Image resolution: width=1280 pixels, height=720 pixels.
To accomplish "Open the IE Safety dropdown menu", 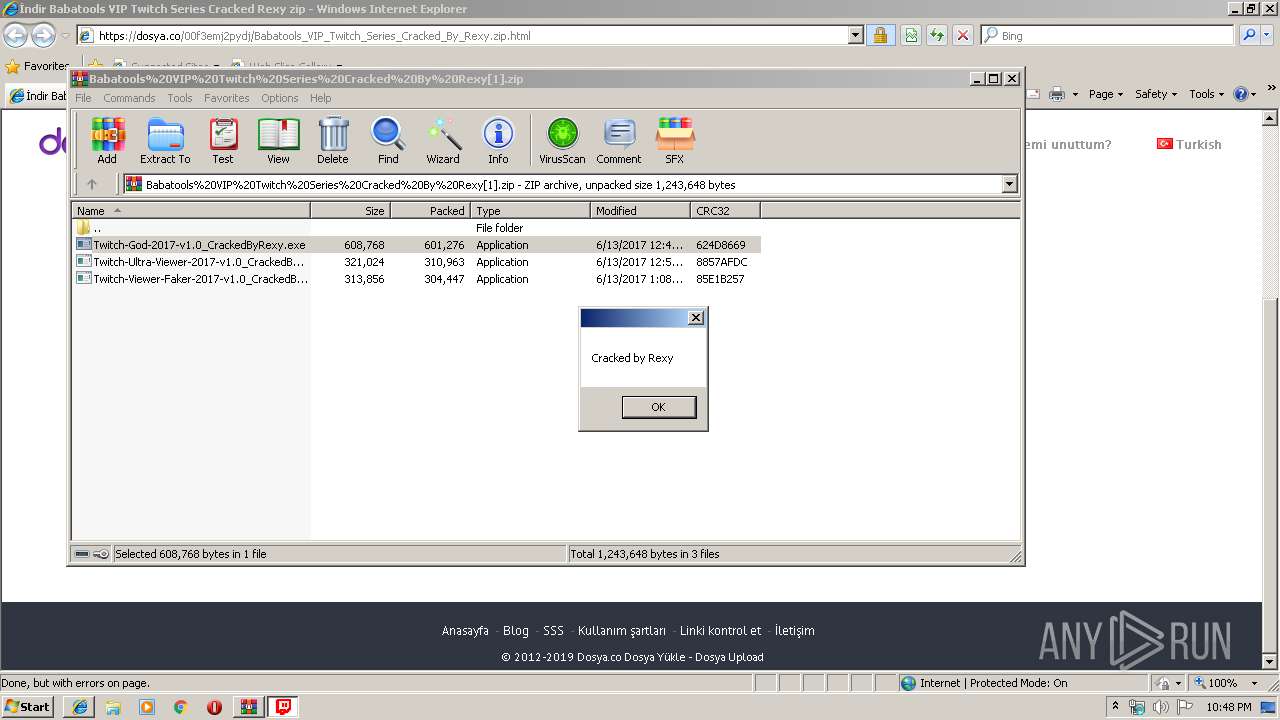I will pos(1157,94).
